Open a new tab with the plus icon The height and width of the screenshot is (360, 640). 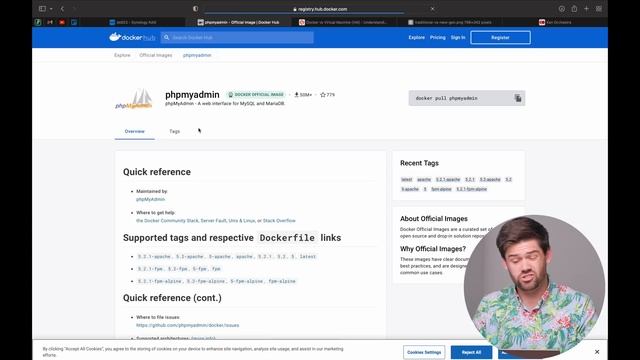[x=587, y=9]
